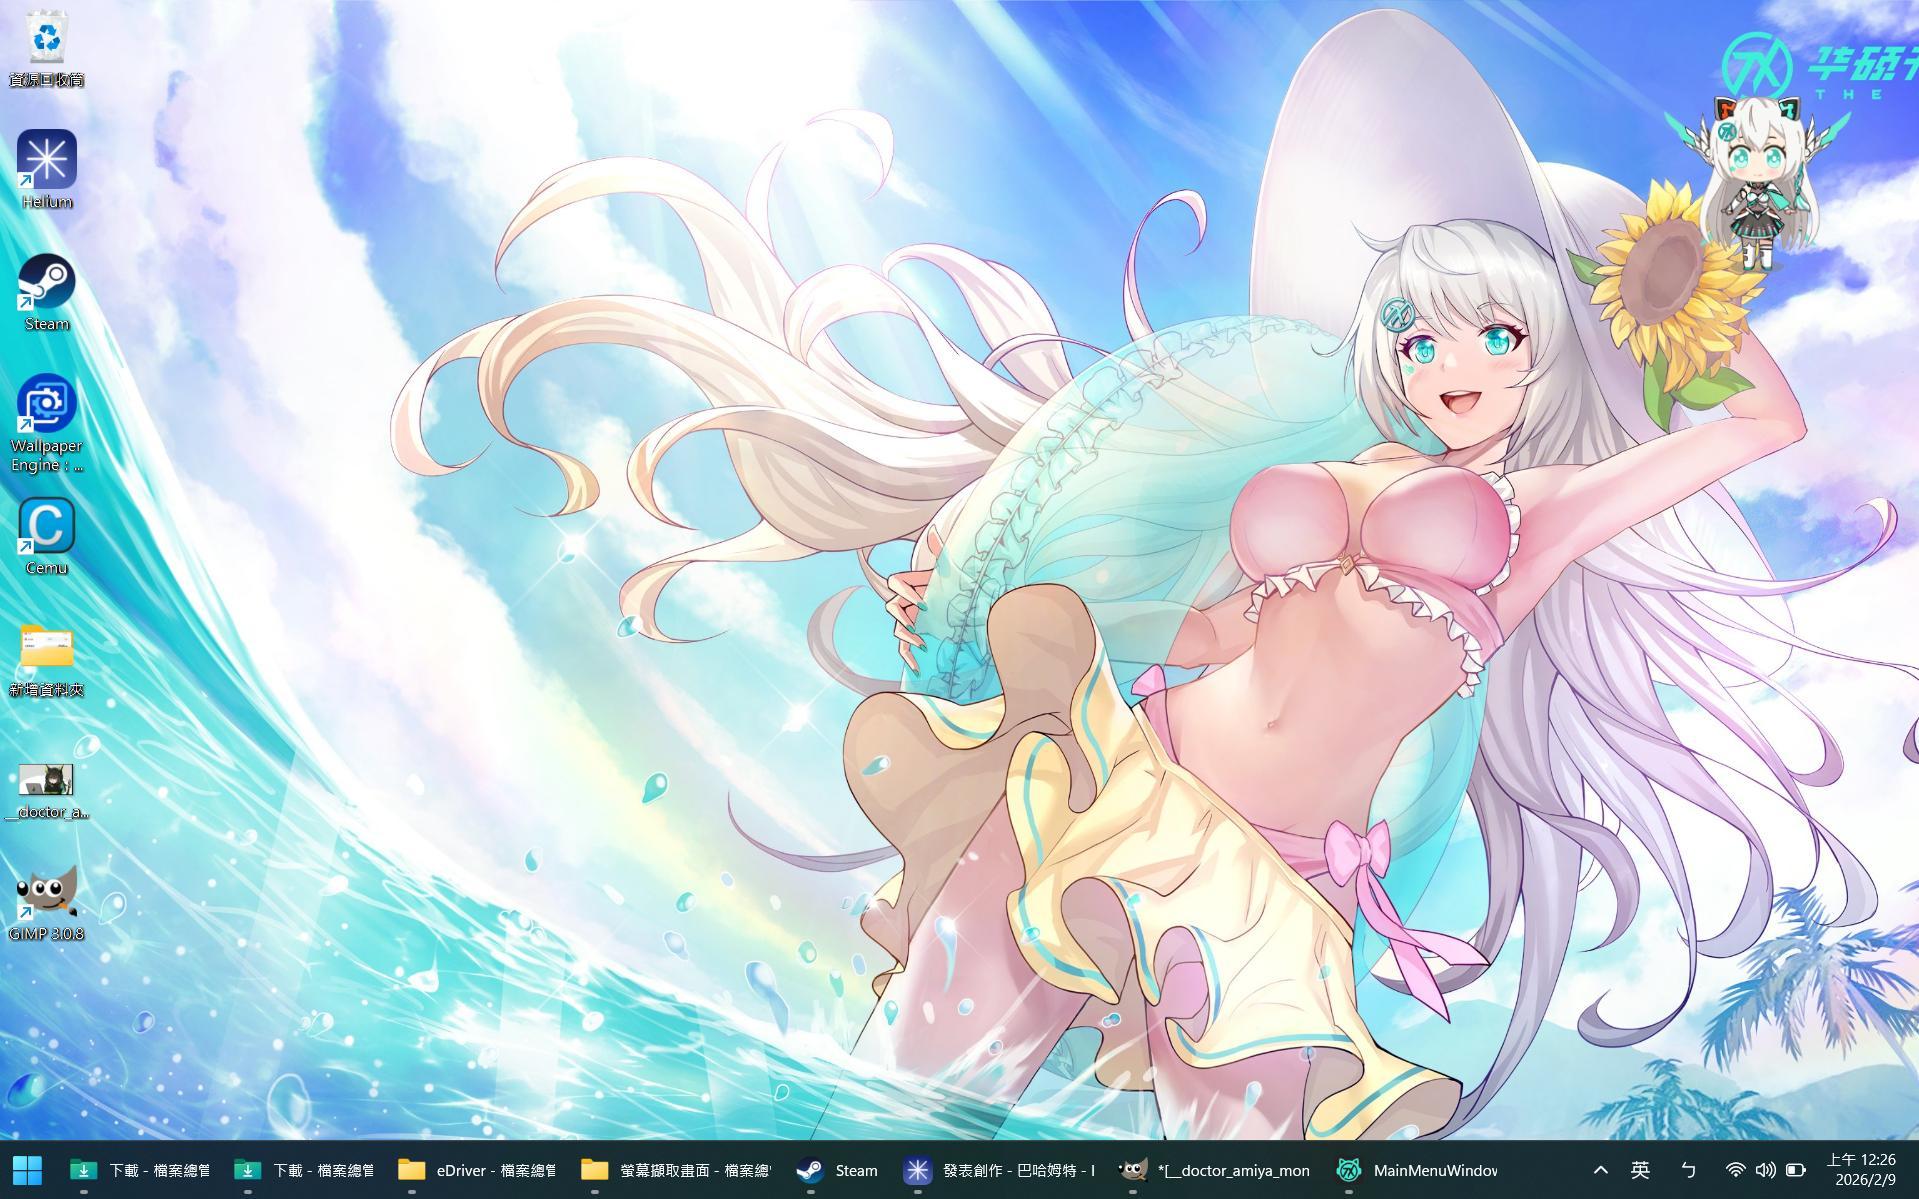Bring up the GIMP _doctor_amiya taskbar window
This screenshot has height=1199, width=1919.
(x=1214, y=1170)
